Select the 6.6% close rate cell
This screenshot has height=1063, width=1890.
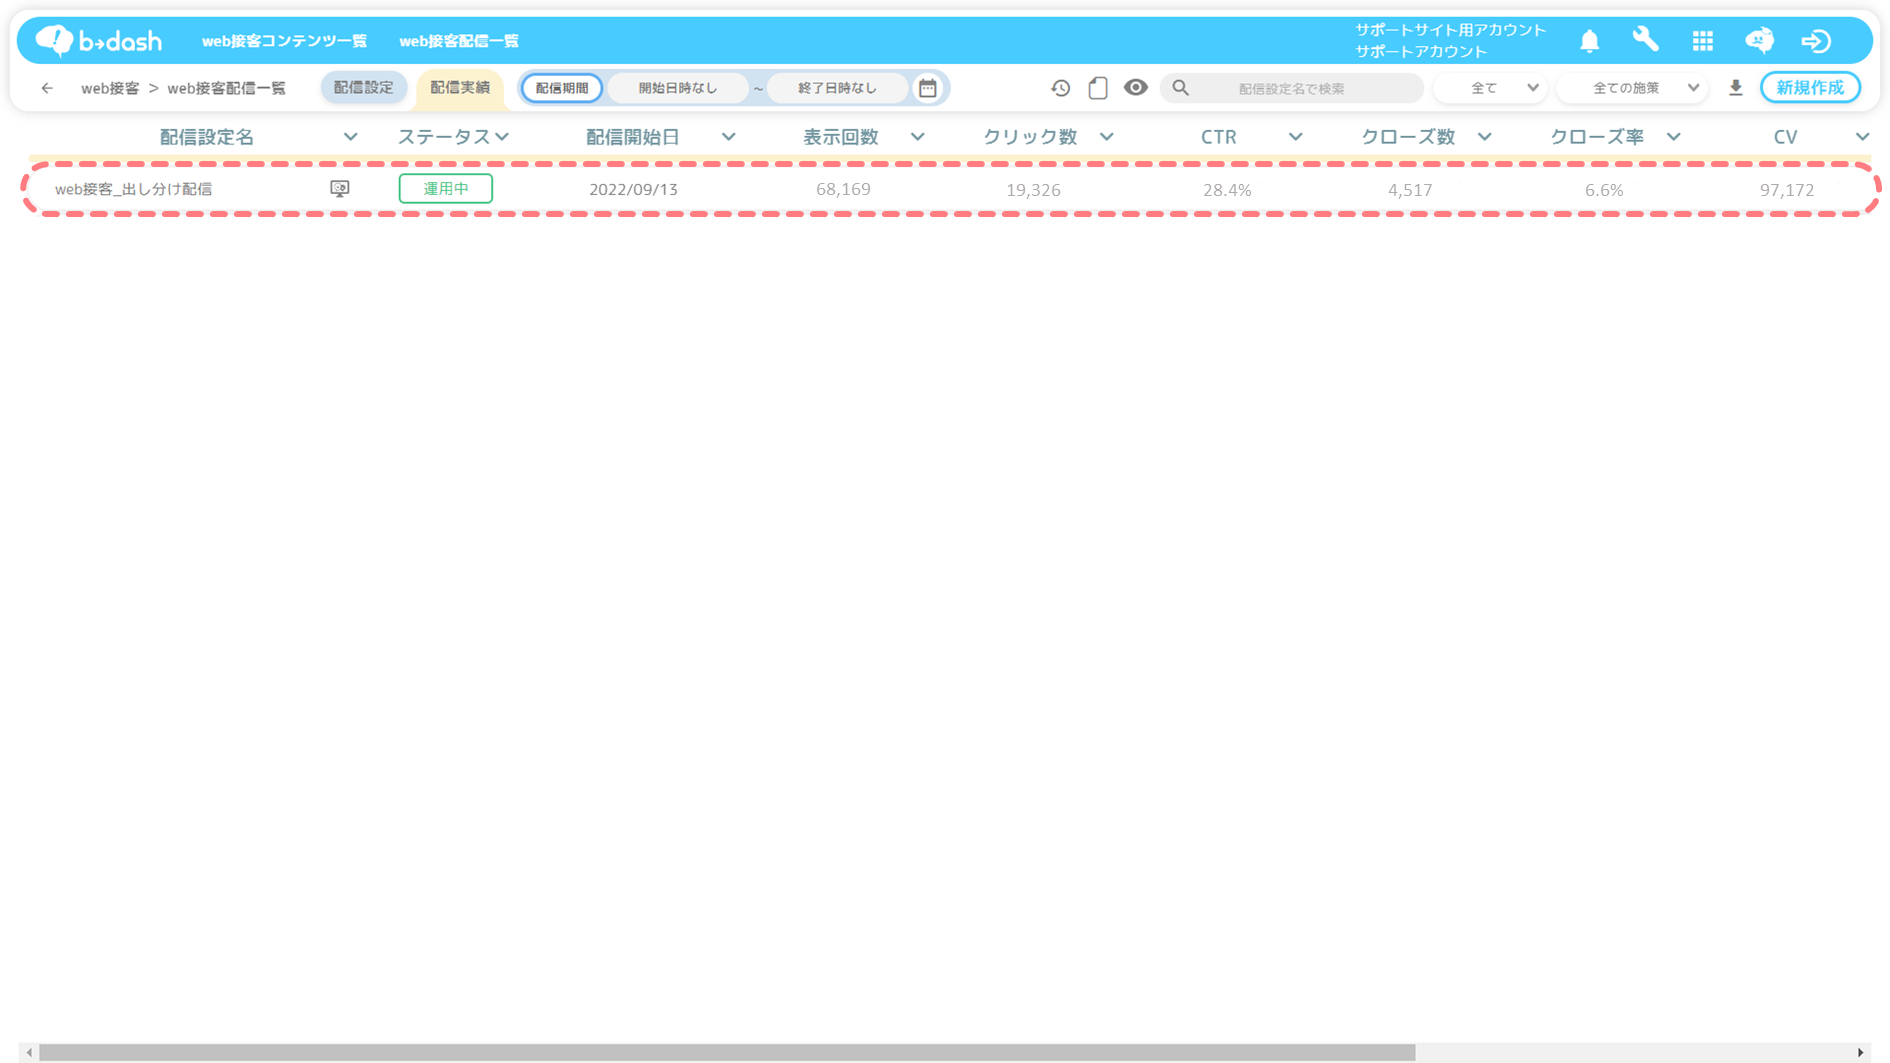point(1604,189)
